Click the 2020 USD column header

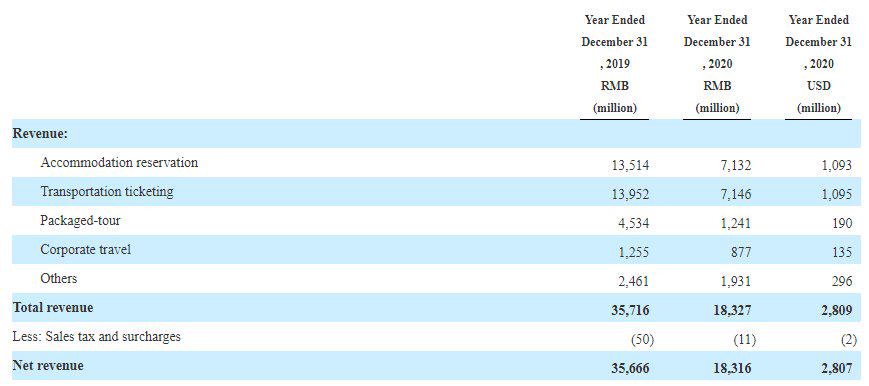point(818,64)
